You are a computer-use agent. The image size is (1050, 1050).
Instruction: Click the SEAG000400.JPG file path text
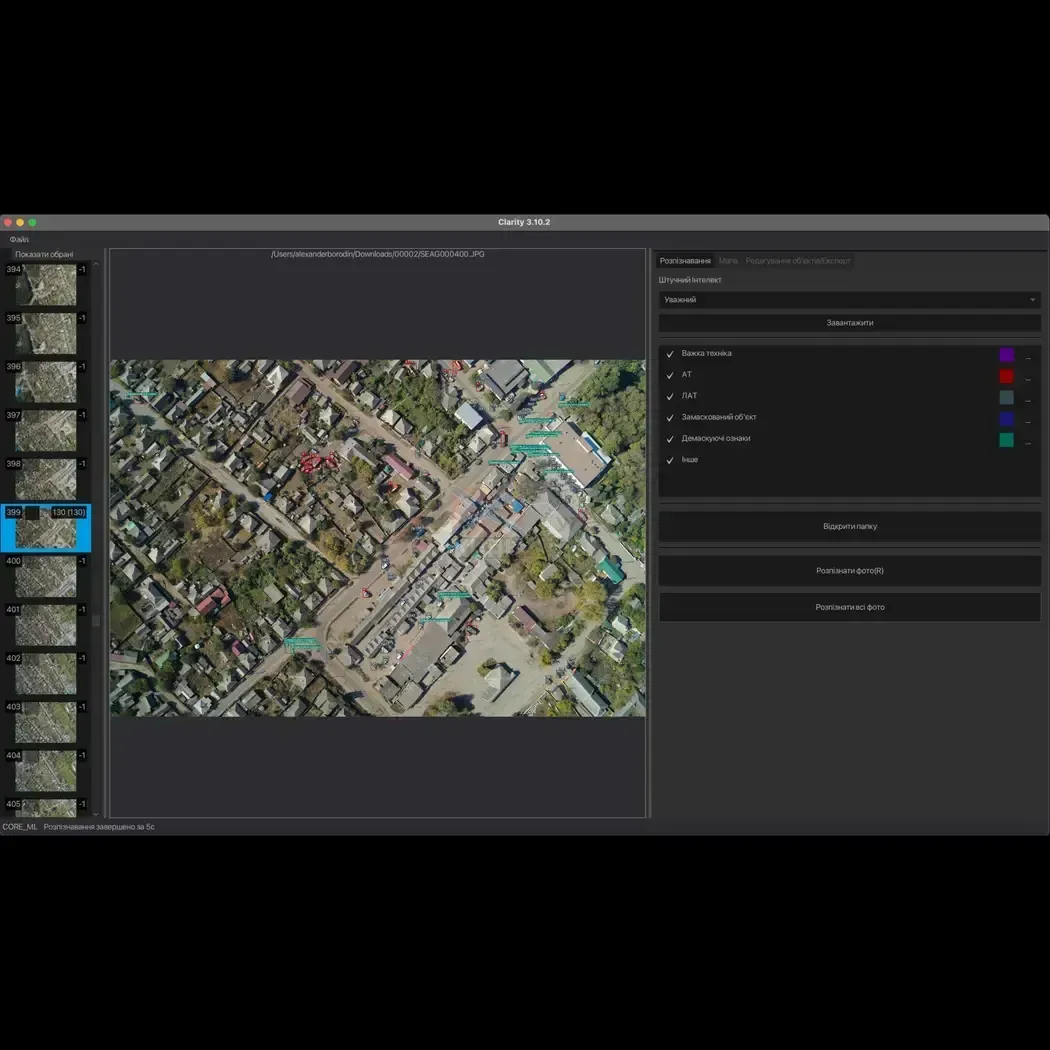(x=378, y=254)
